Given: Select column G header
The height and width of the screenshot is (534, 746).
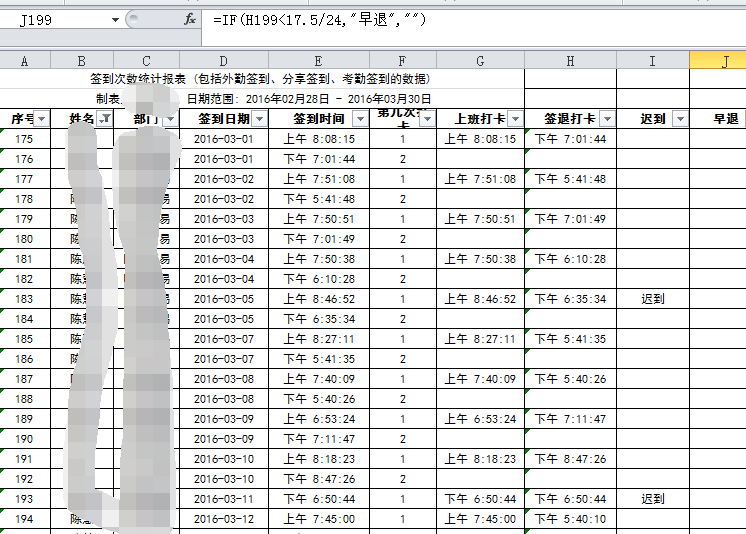Looking at the screenshot, I should tap(480, 60).
